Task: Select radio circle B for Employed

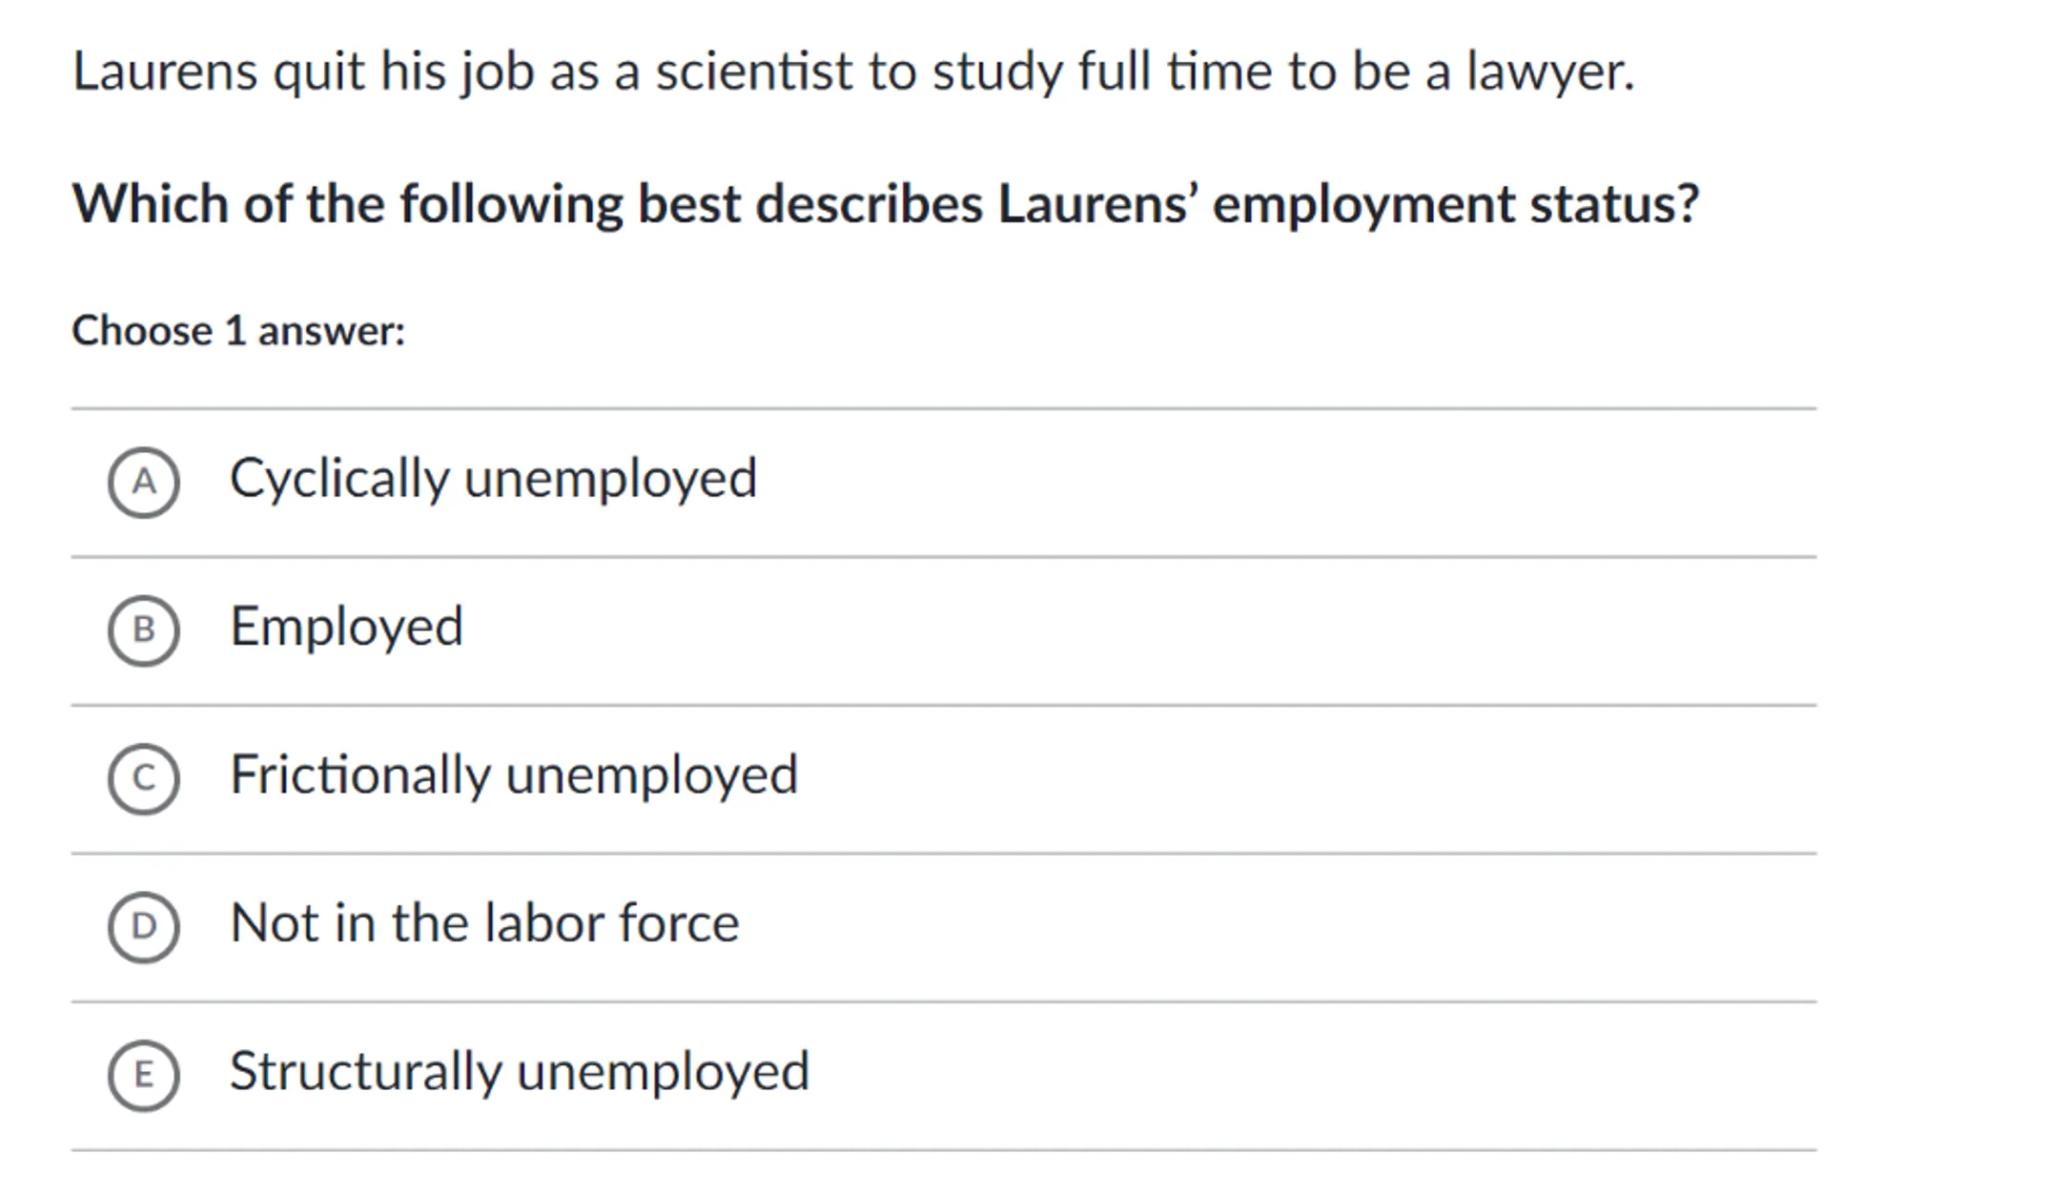Action: click(x=144, y=630)
